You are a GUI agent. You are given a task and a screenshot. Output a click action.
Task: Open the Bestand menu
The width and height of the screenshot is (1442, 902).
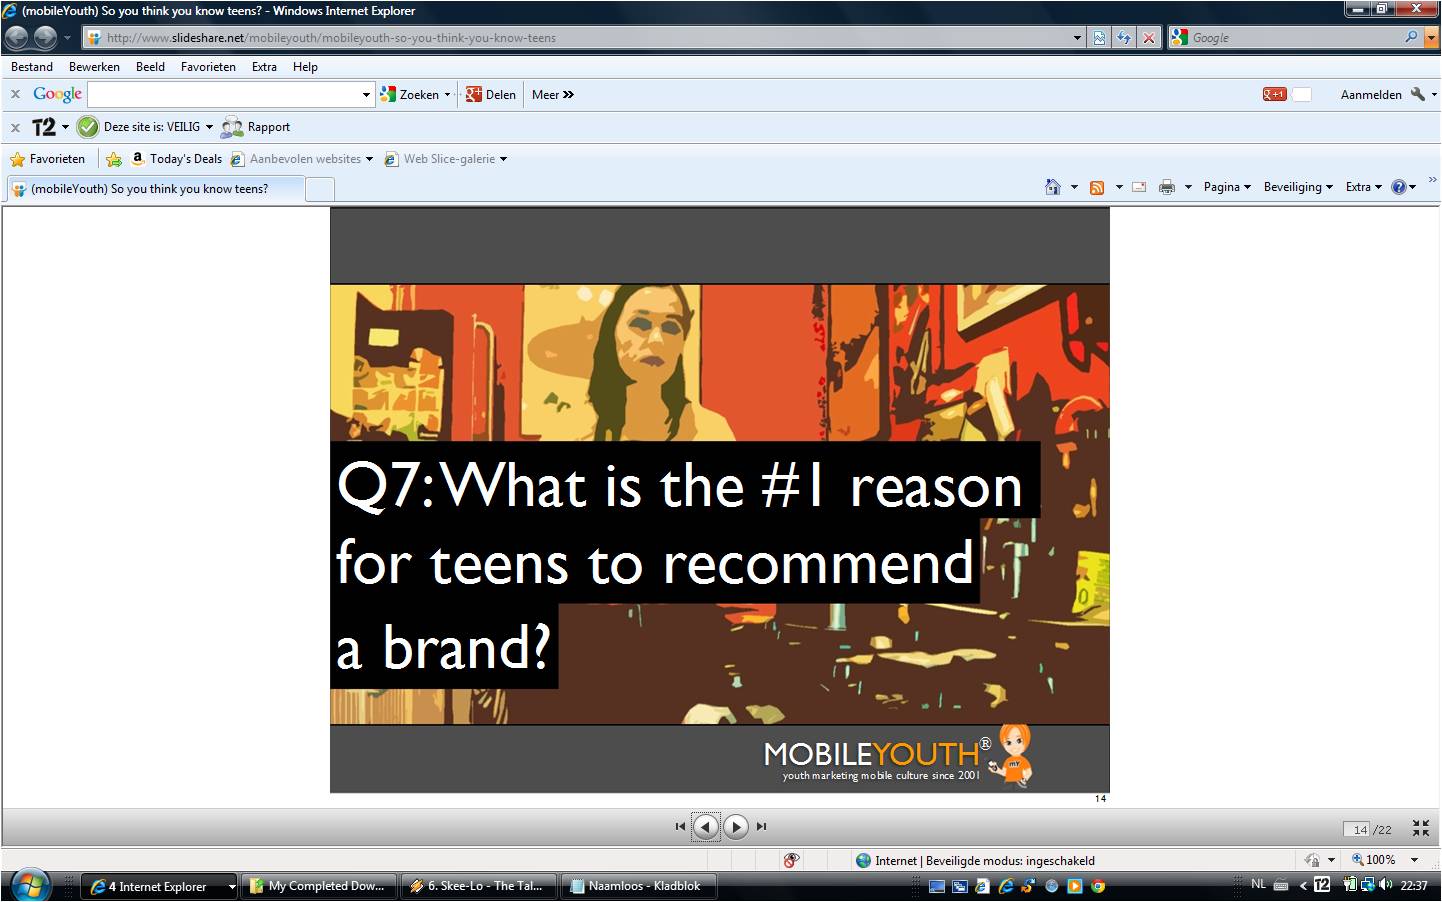click(x=32, y=67)
